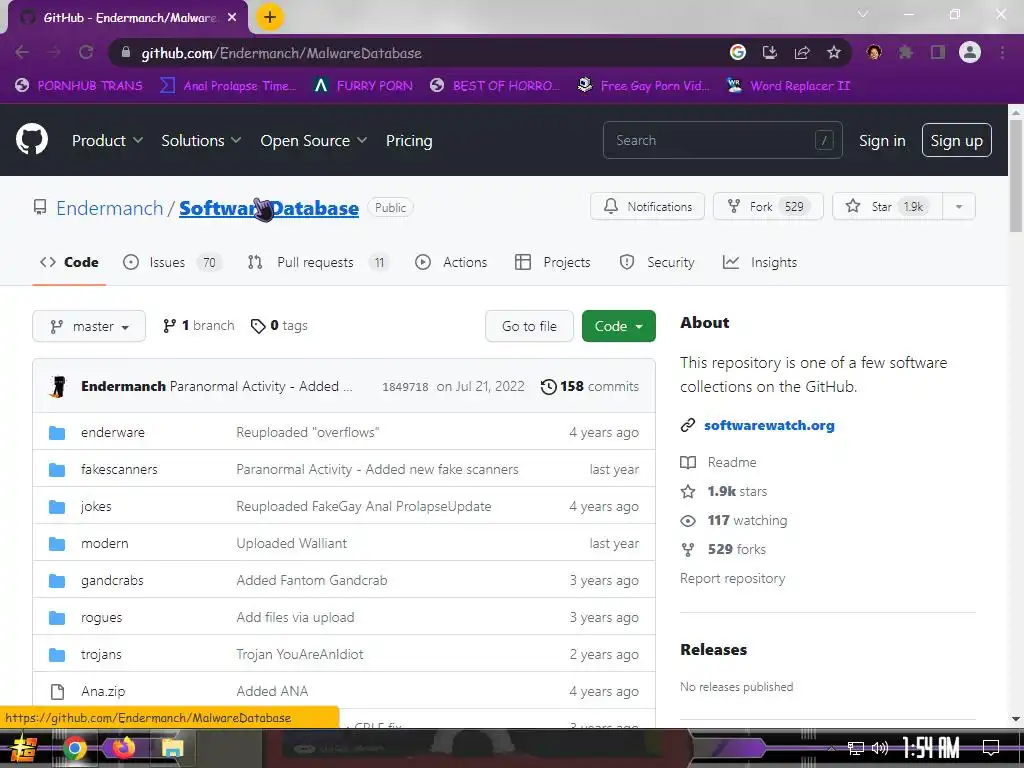Click the enderware folder icon
The width and height of the screenshot is (1024, 768).
57,432
